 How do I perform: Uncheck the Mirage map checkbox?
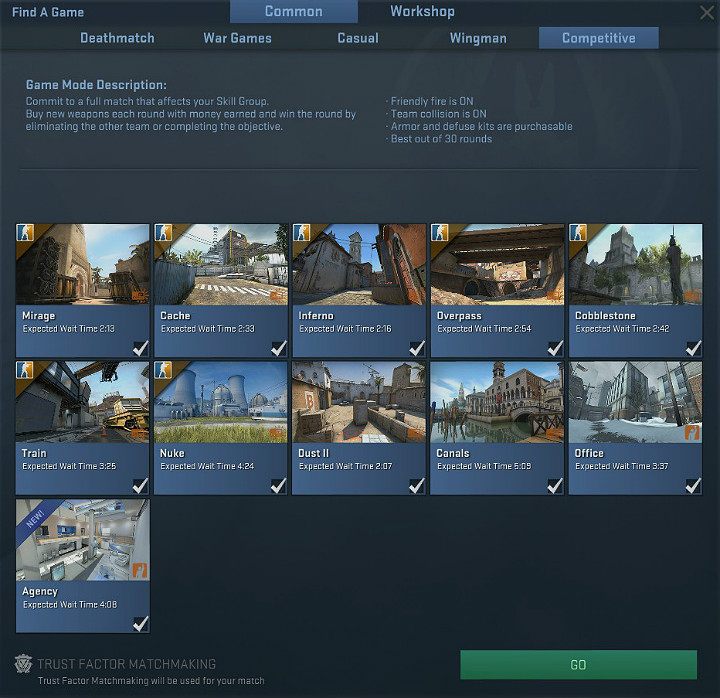click(140, 348)
